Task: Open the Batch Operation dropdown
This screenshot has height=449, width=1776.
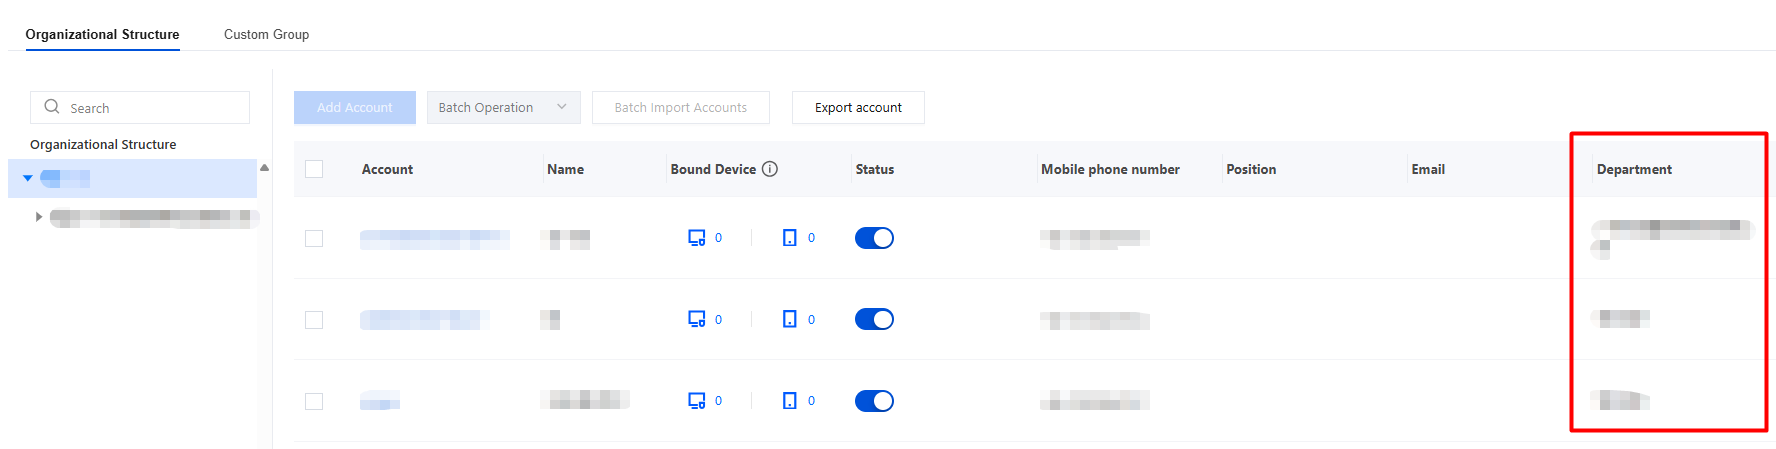Action: pyautogui.click(x=504, y=107)
